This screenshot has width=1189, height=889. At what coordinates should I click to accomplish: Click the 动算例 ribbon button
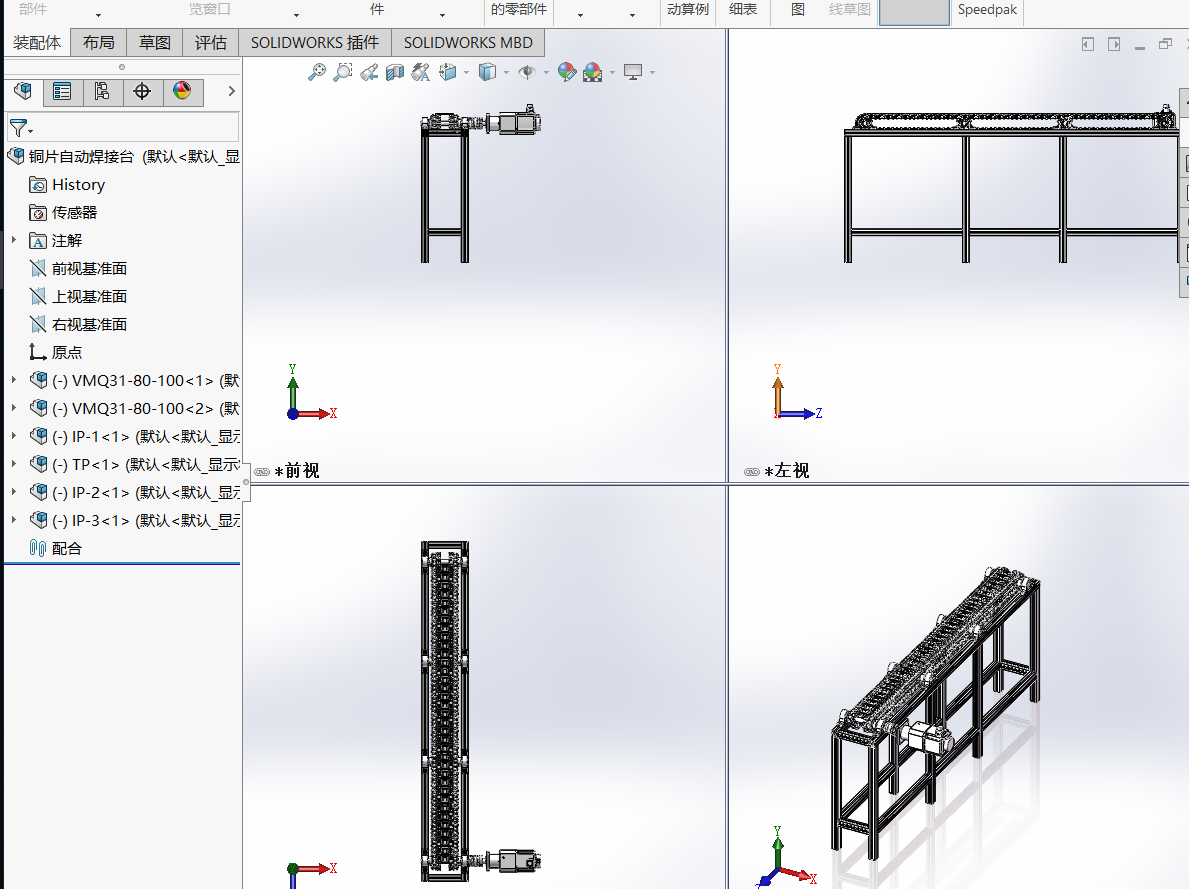point(688,10)
